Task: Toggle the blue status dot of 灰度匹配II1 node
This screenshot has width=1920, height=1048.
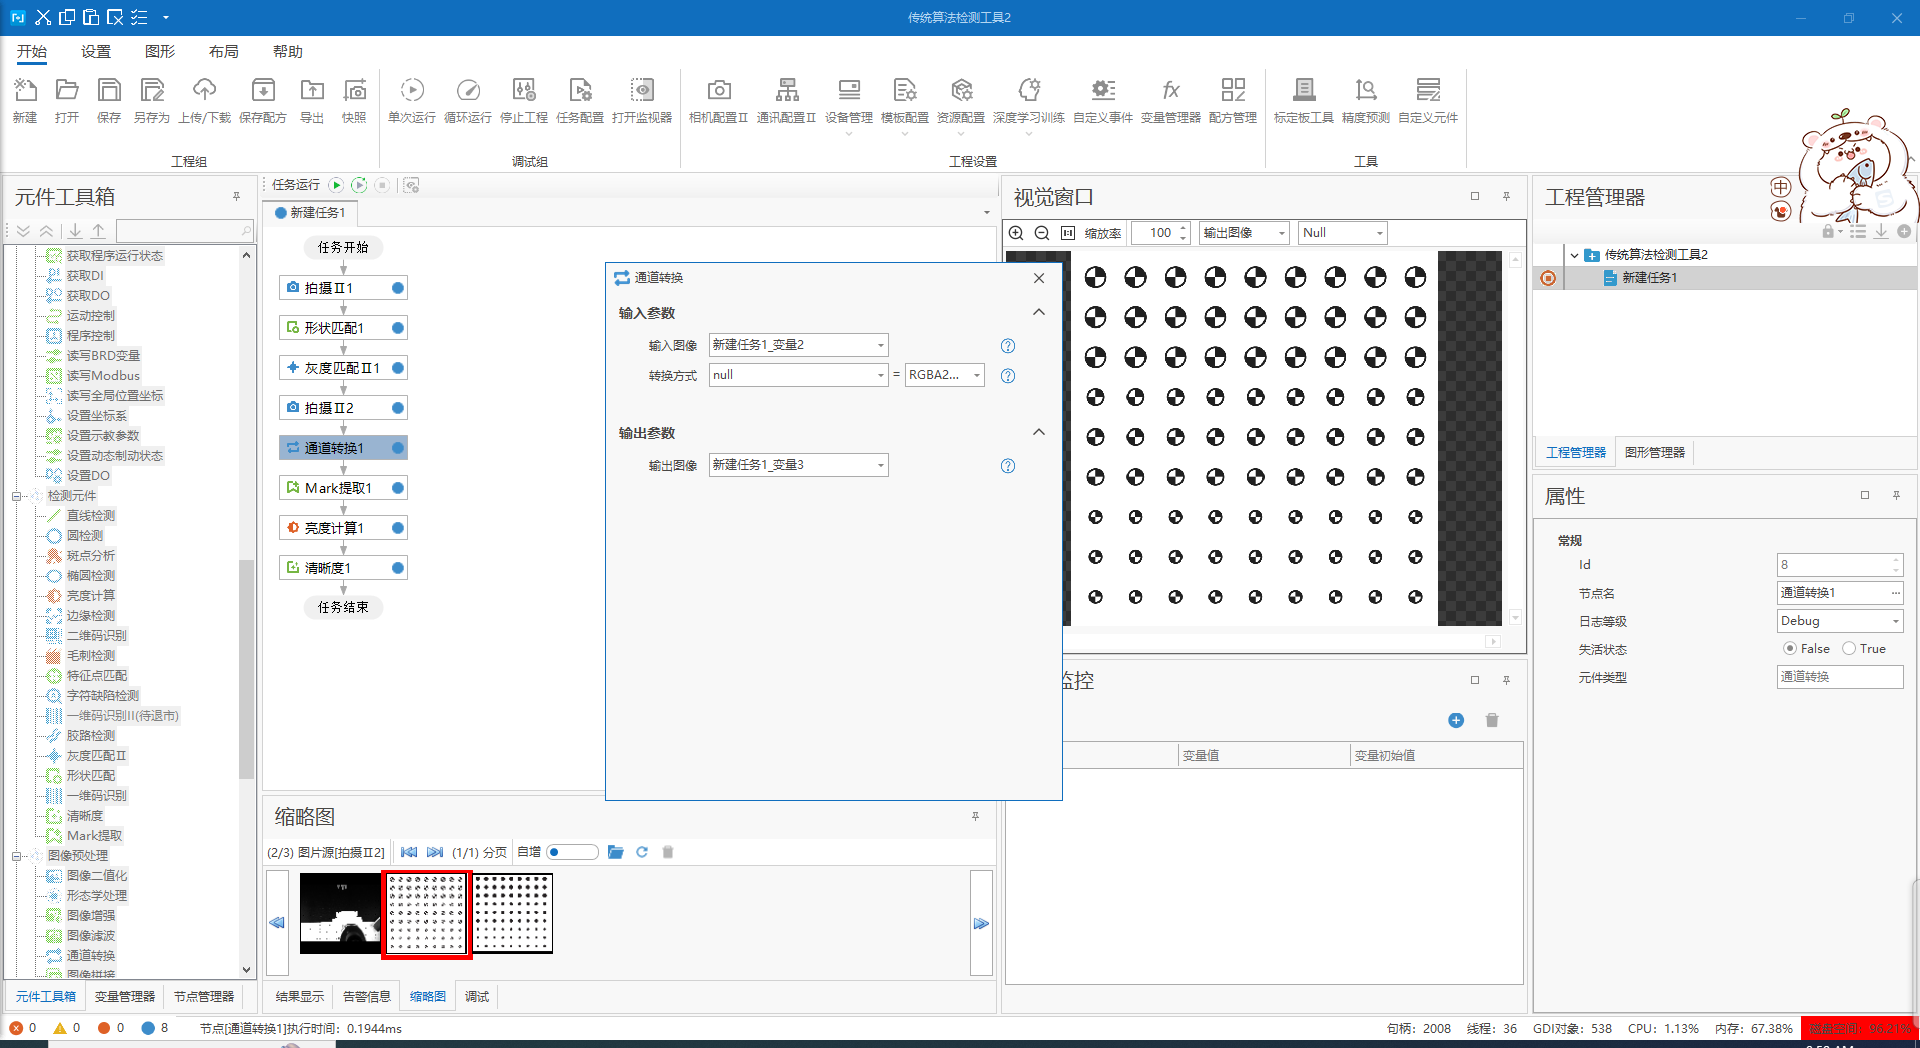Action: coord(398,368)
